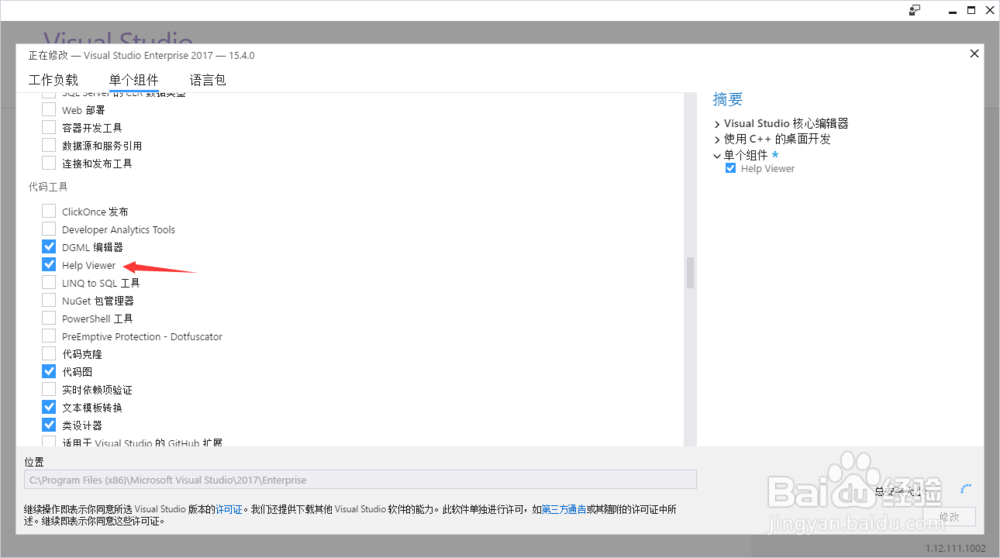The image size is (1000, 558).
Task: Enable LINQ to SQL 工具
Action: coord(49,283)
